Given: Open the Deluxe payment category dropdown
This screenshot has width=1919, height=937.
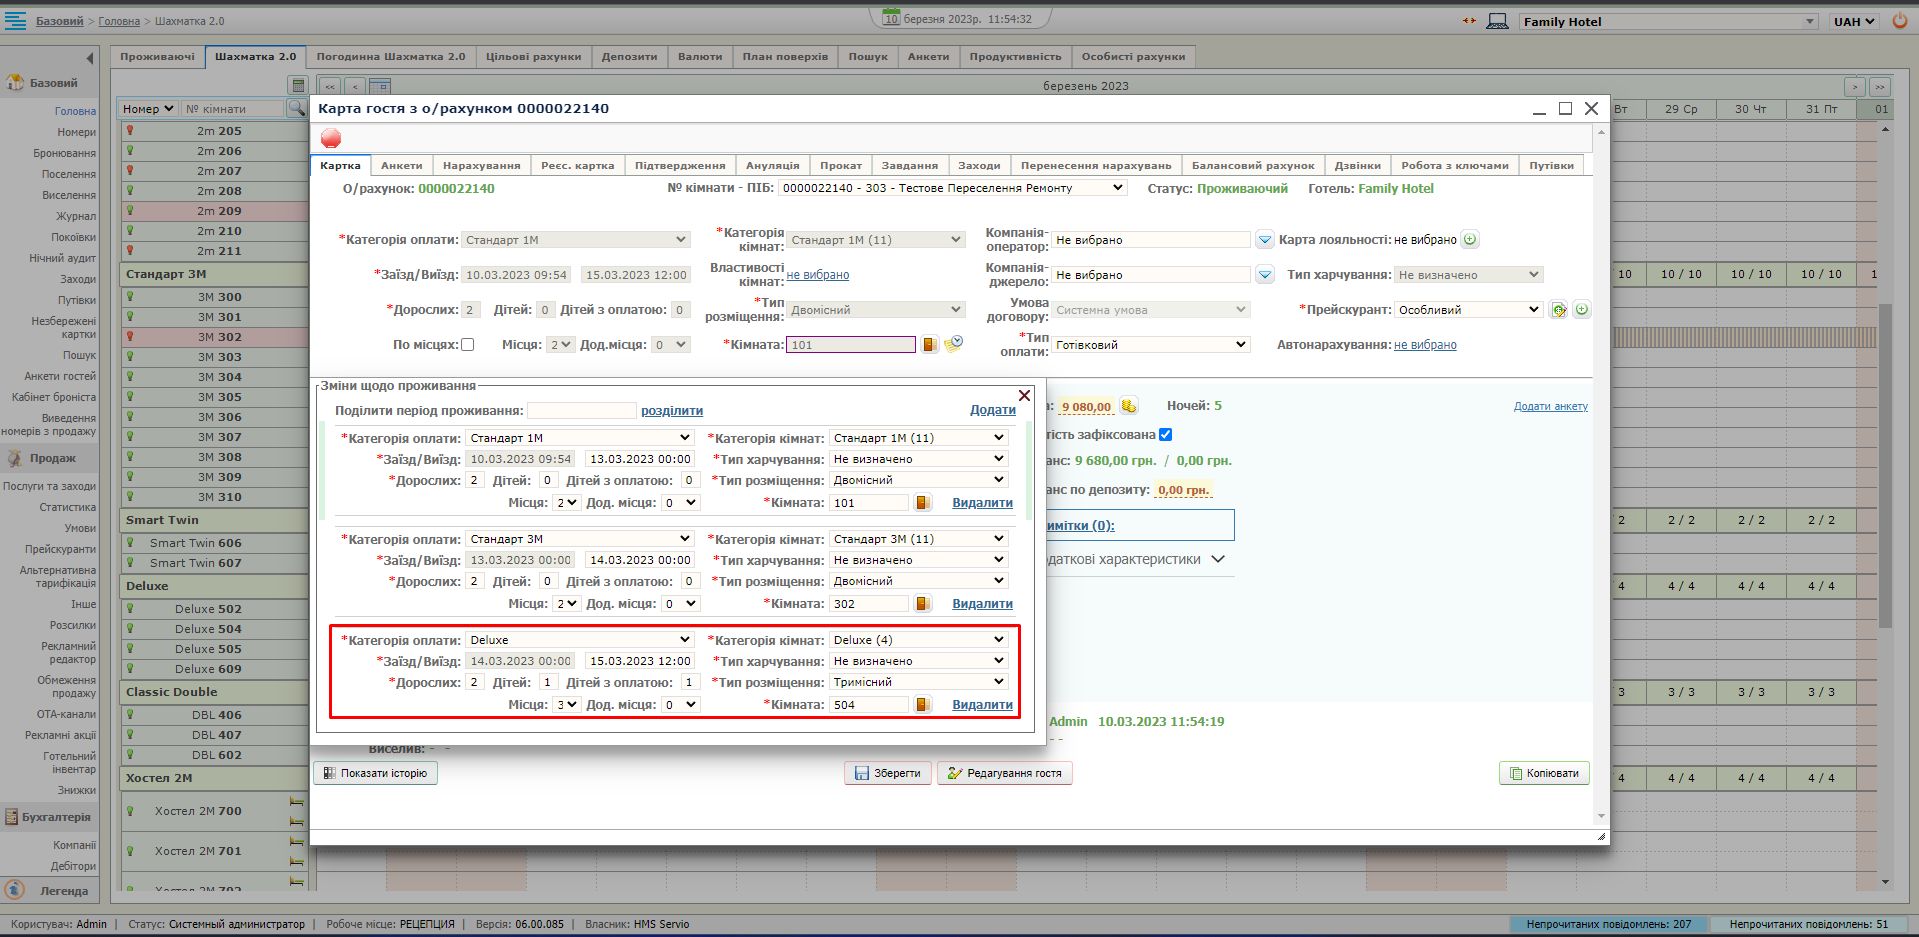Looking at the screenshot, I should tap(580, 640).
